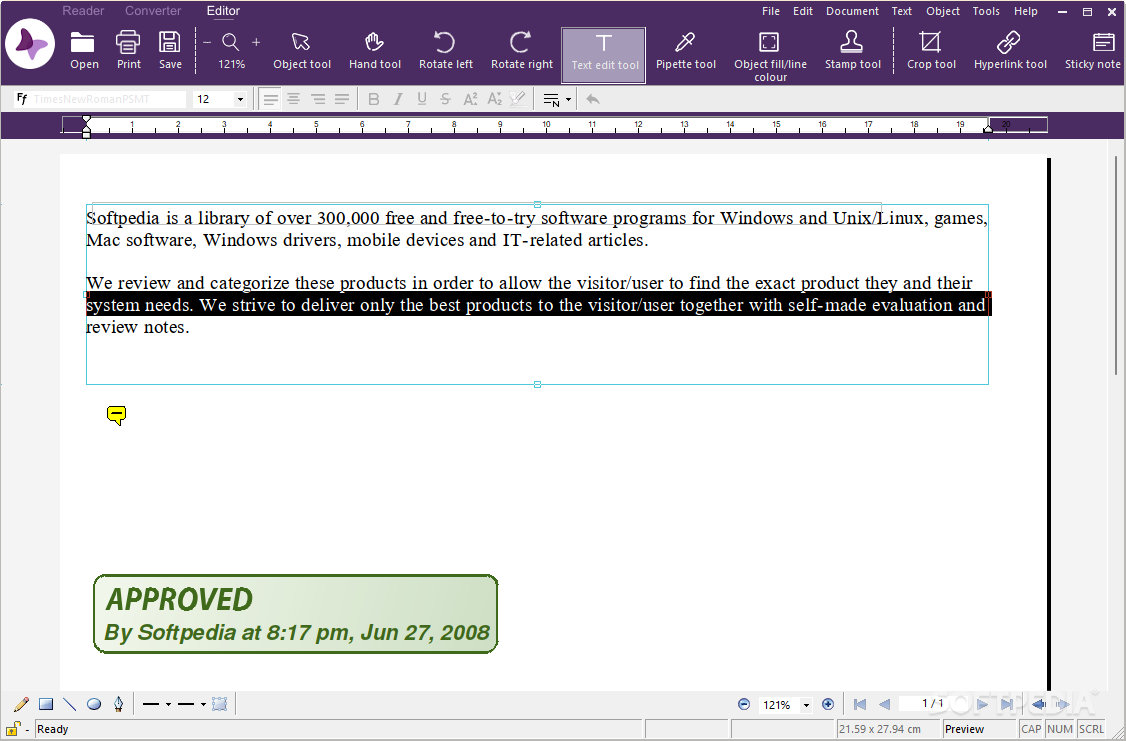Select the Object tool
The height and width of the screenshot is (741, 1126).
(302, 50)
